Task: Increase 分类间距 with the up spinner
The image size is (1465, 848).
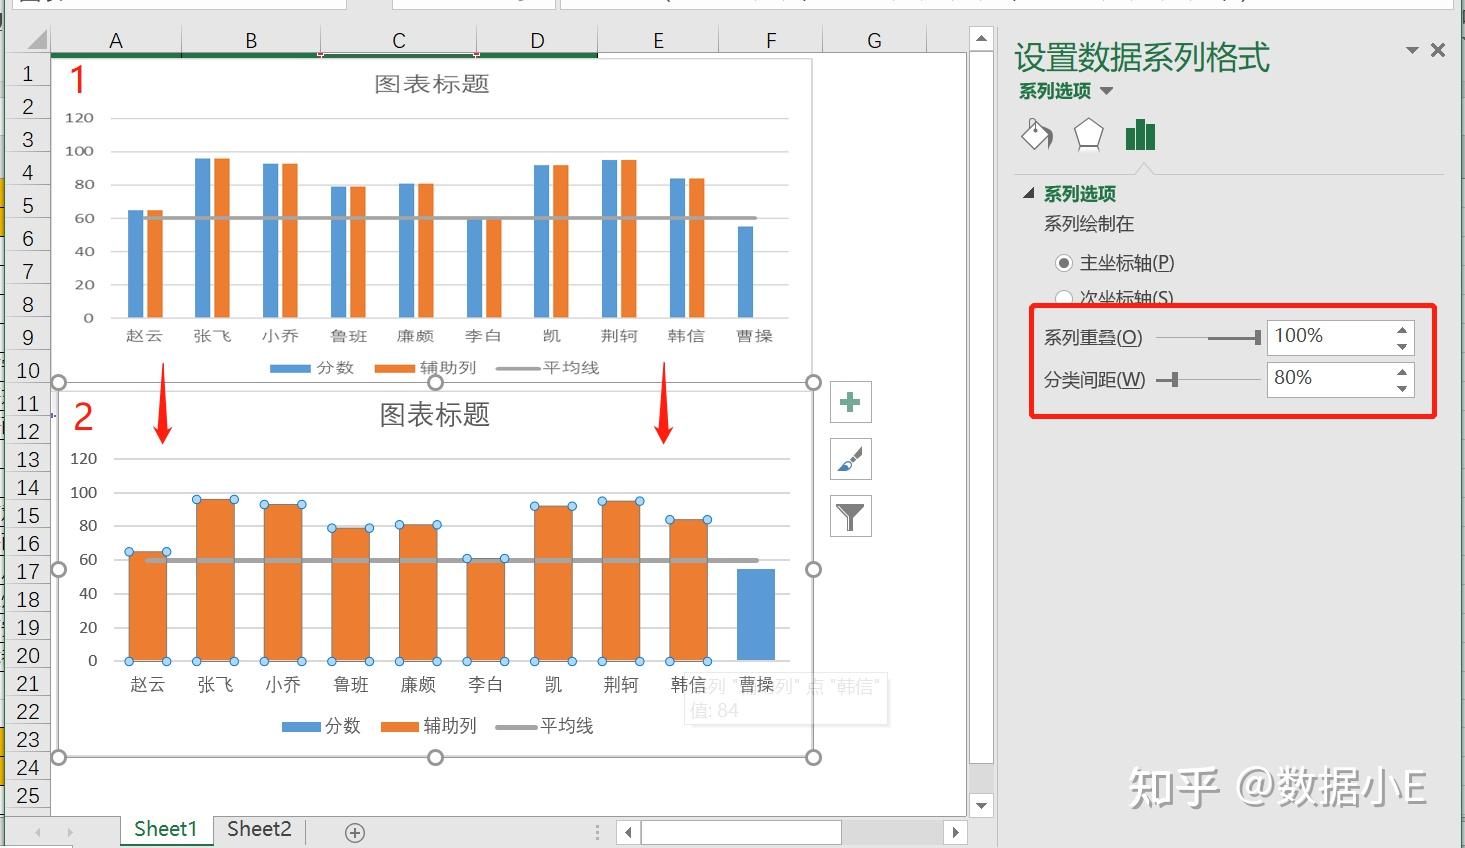Action: click(x=1402, y=372)
